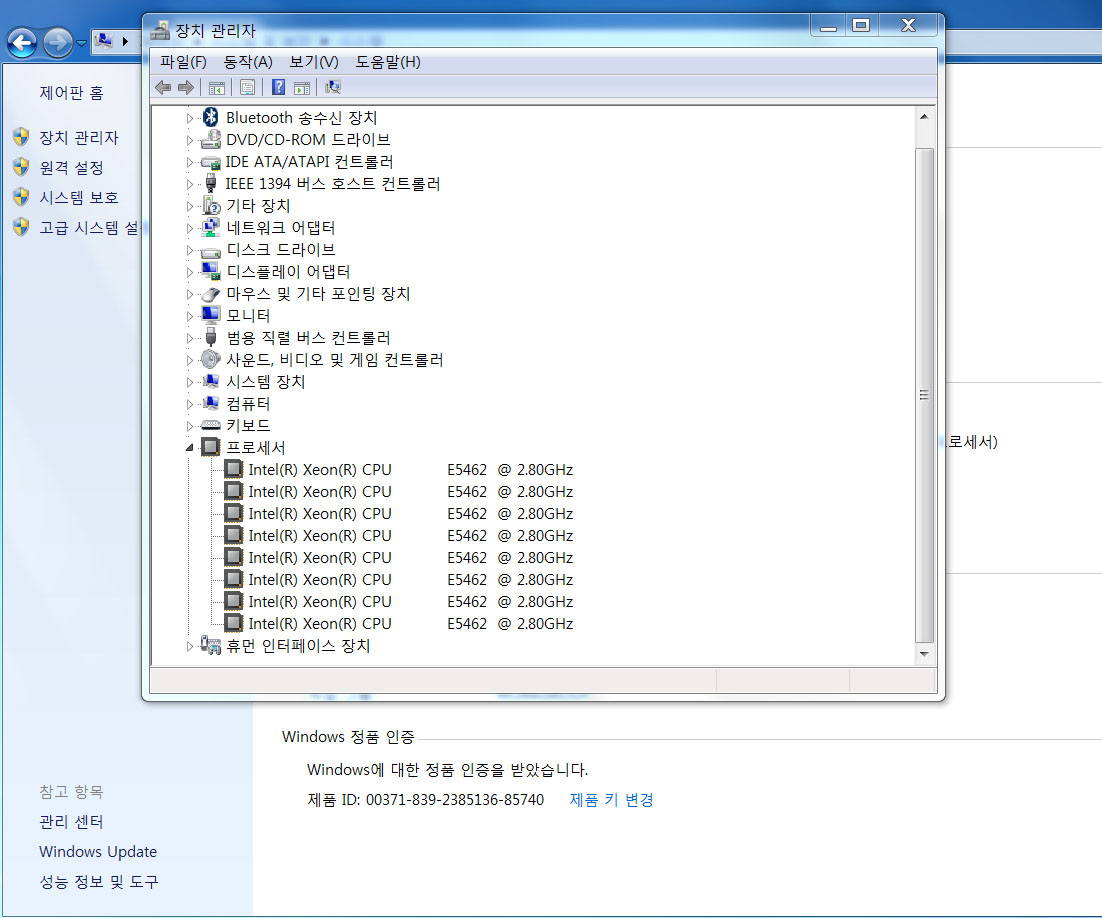Click the 제품 키 변경 link
Image resolution: width=1102 pixels, height=918 pixels.
point(611,800)
